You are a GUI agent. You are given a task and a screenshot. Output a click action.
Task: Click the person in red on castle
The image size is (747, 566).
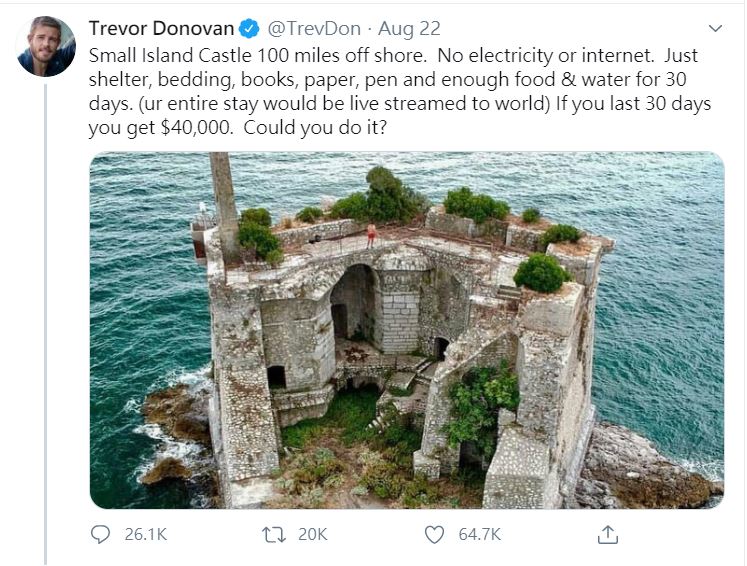pos(371,235)
